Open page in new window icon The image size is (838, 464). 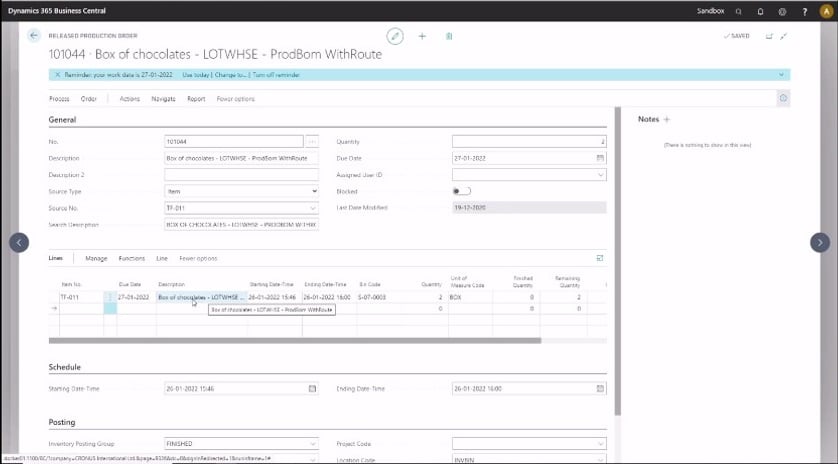point(770,36)
